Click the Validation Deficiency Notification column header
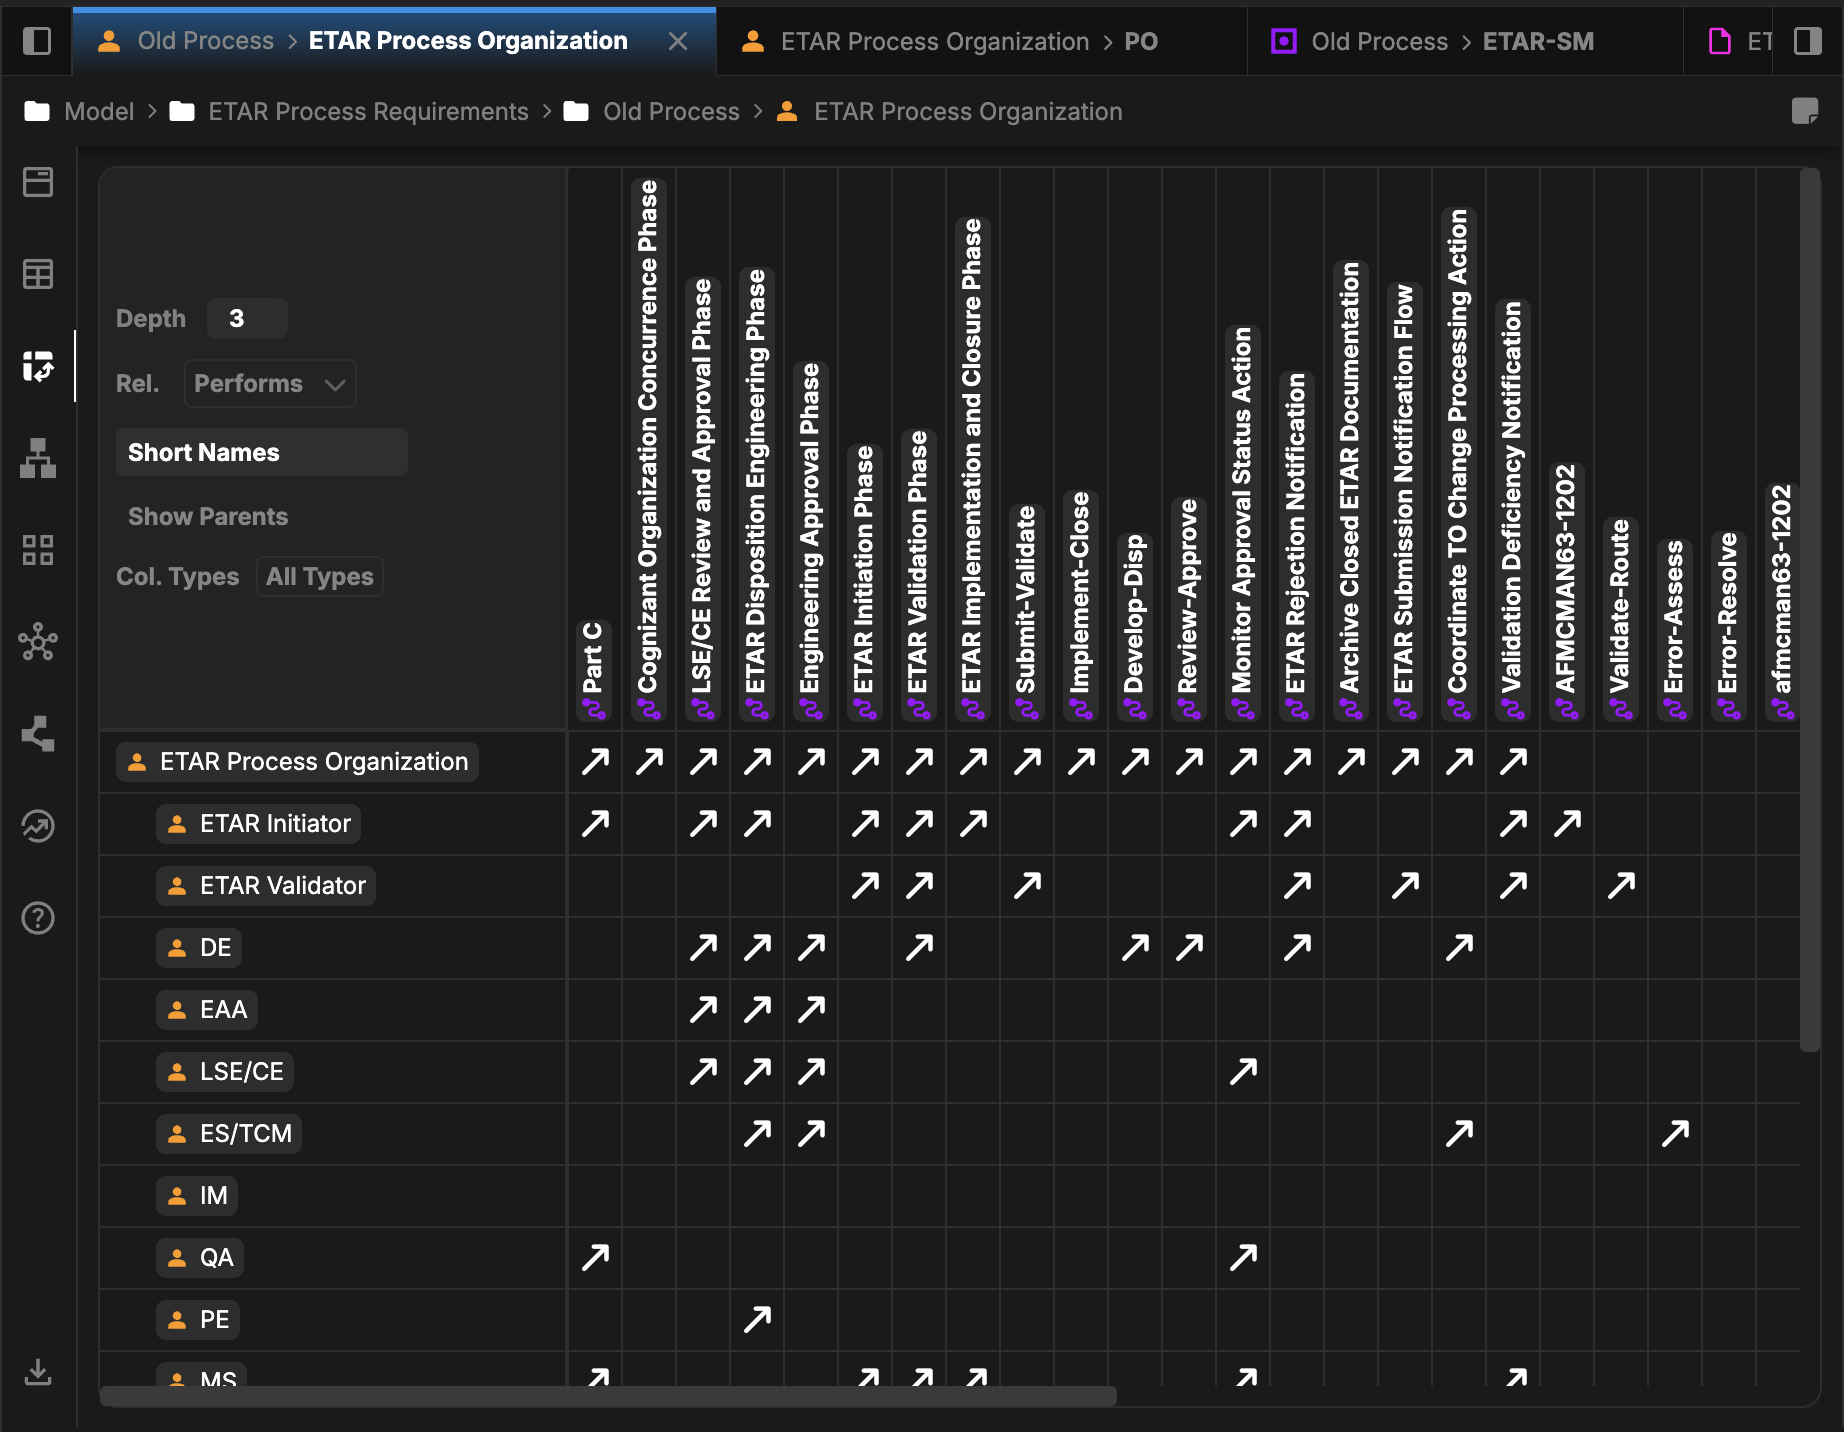The height and width of the screenshot is (1432, 1844). (x=1513, y=510)
